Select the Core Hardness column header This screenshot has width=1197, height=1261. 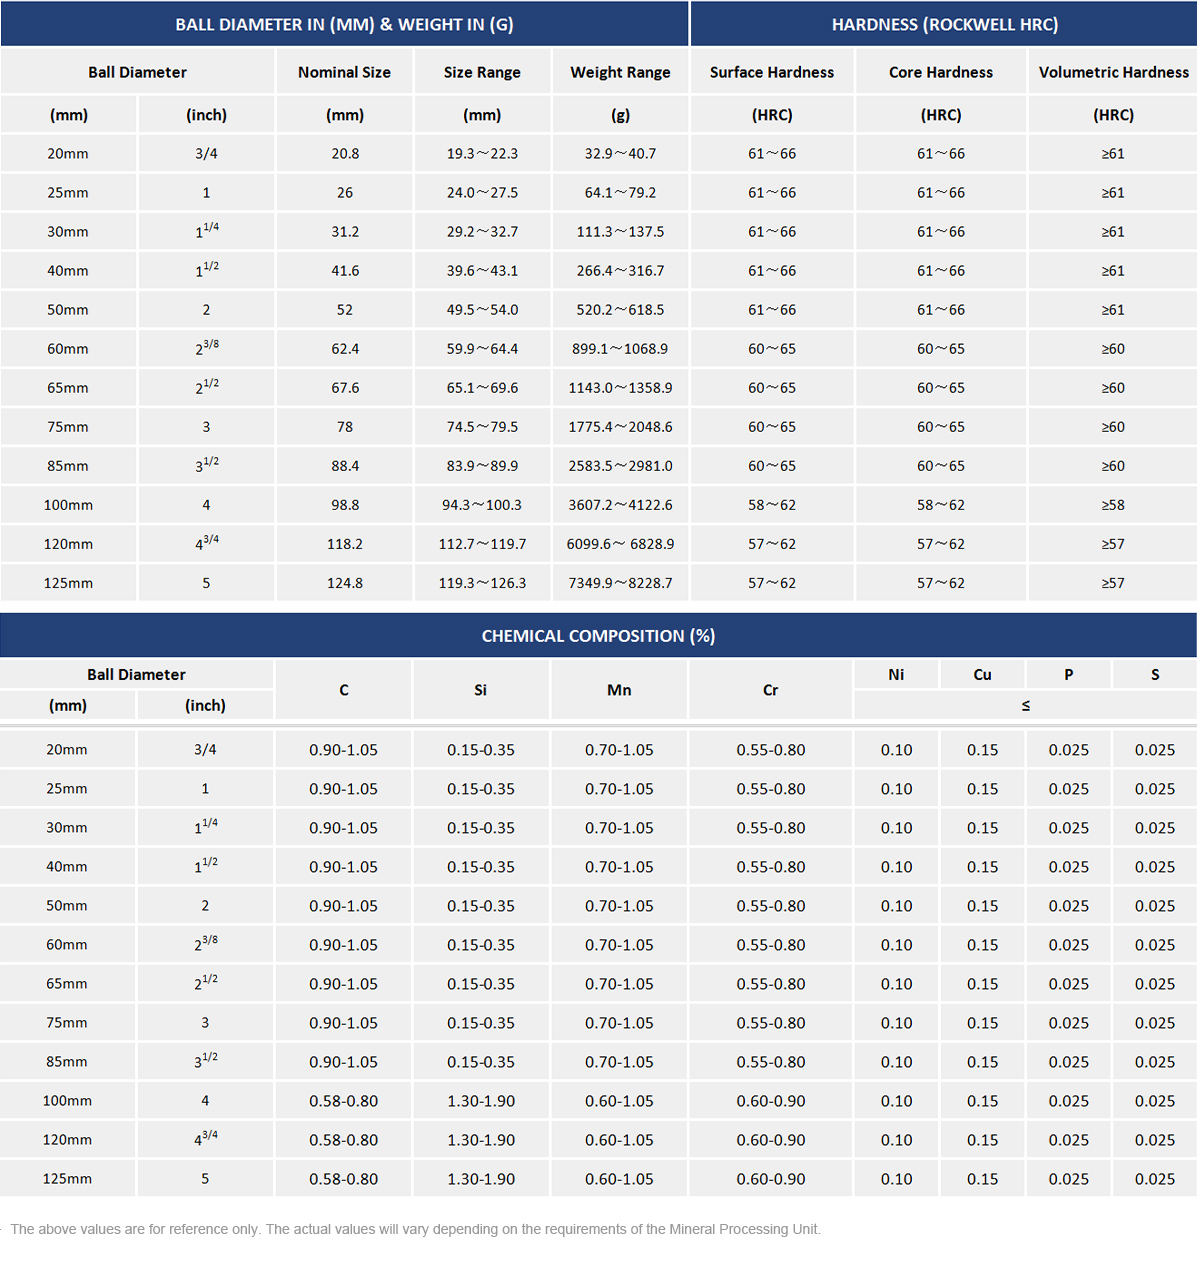(940, 72)
